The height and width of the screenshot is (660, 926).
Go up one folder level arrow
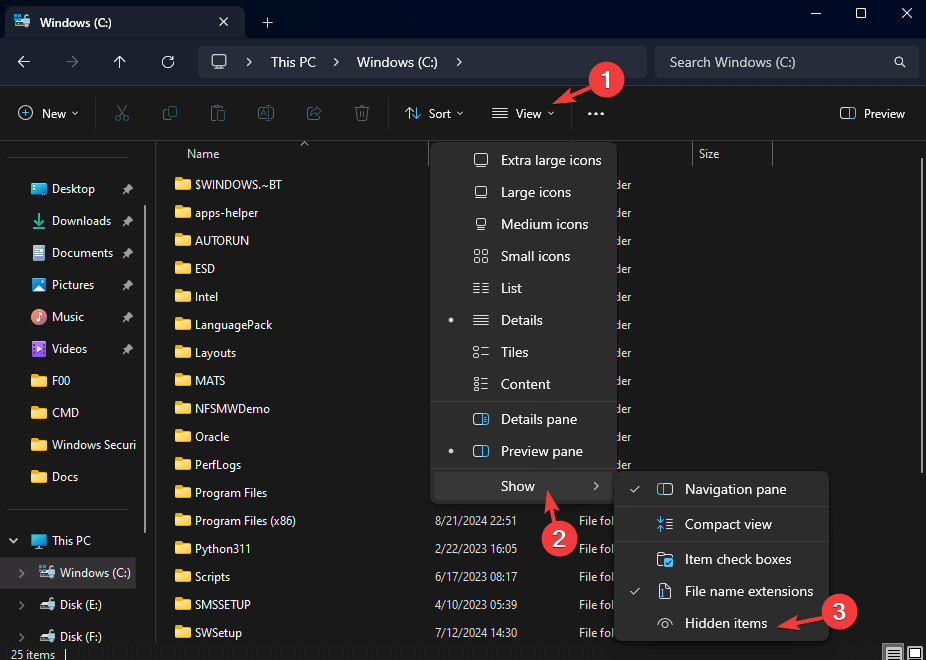120,62
